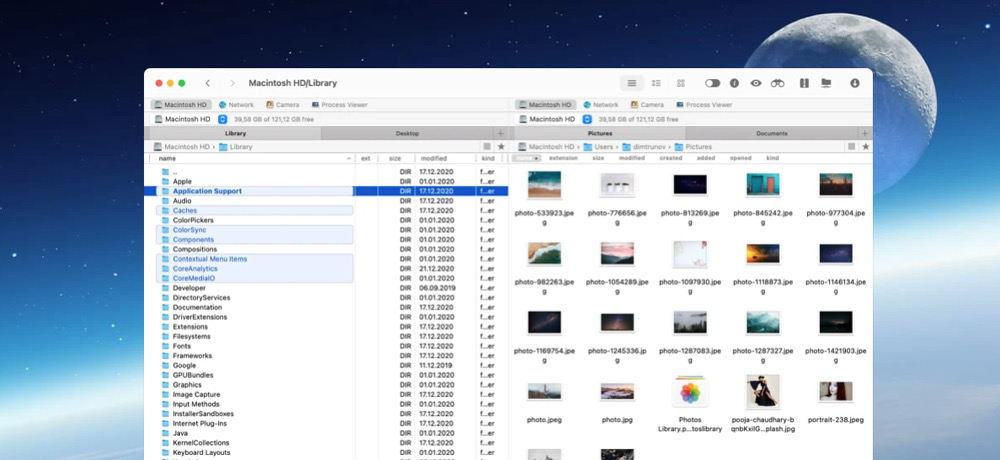
Task: Add a new tab in the left pane
Action: tap(500, 133)
